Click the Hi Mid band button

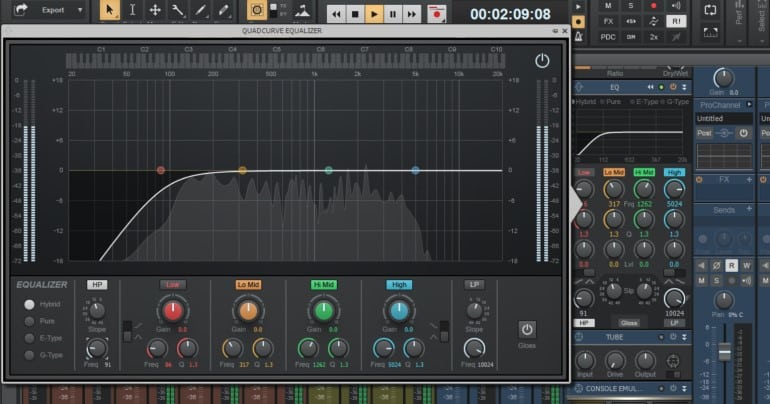tap(323, 285)
